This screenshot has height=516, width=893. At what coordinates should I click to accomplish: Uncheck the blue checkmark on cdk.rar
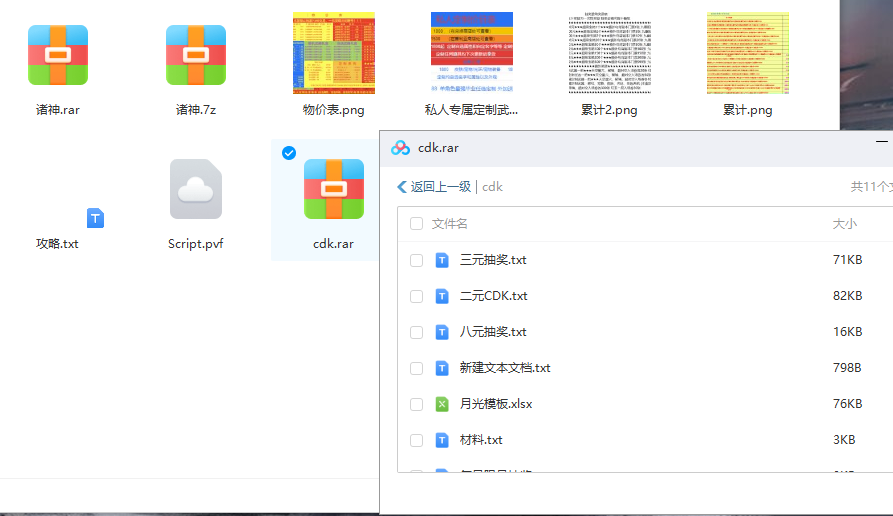tap(289, 153)
